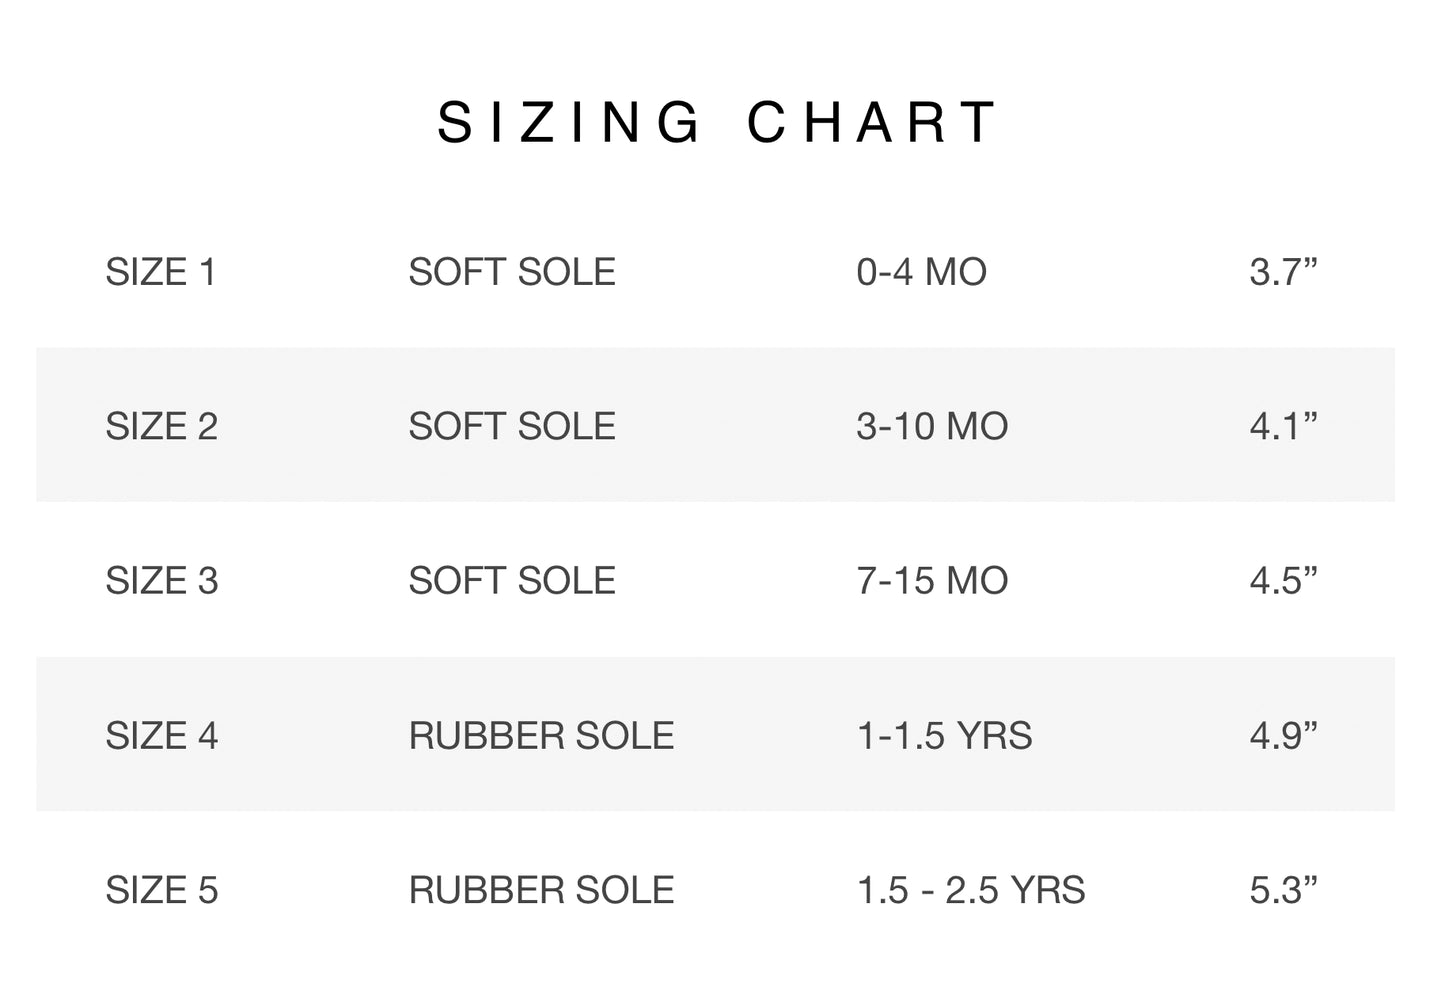Select the SIZE 5 label

pyautogui.click(x=161, y=890)
